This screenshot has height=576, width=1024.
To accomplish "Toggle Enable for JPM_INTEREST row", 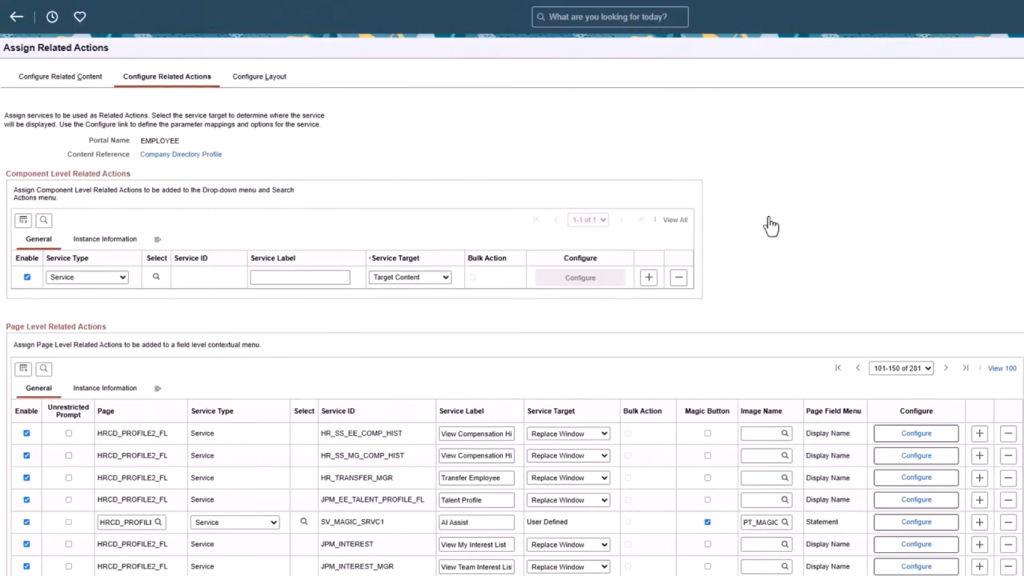I will pos(27,544).
